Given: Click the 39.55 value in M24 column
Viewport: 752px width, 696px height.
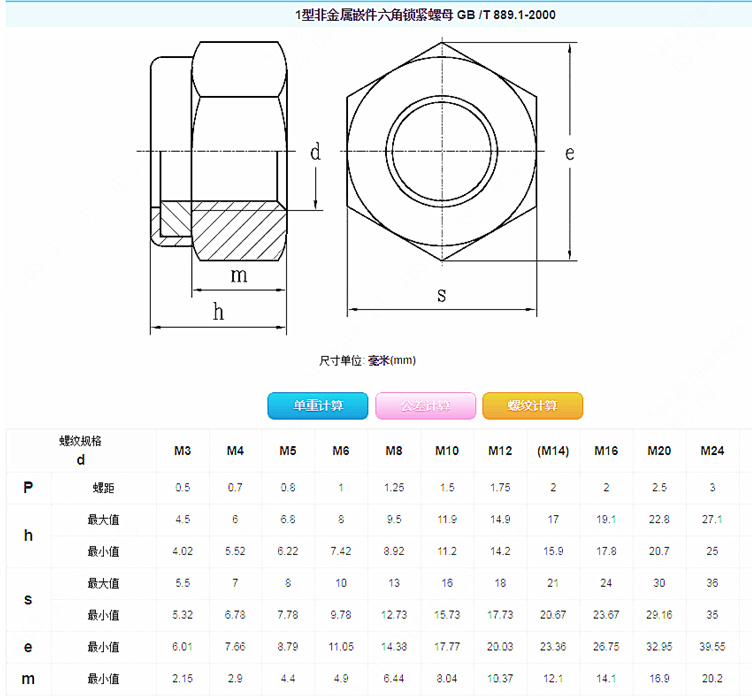Looking at the screenshot, I should pyautogui.click(x=711, y=647).
